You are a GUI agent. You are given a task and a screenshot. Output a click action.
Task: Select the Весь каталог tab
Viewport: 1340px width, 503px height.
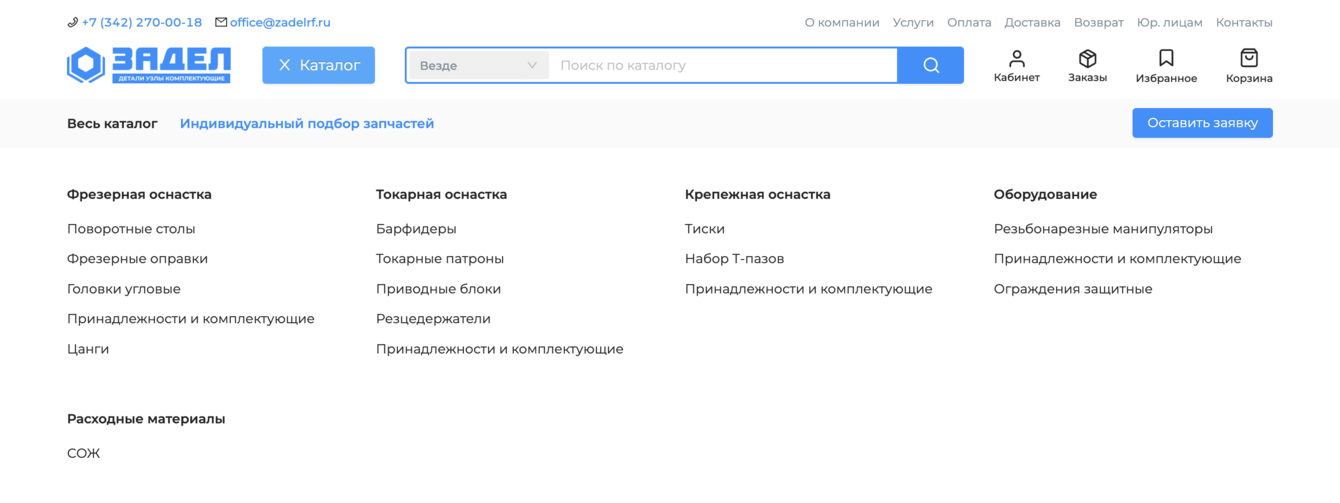[x=112, y=124]
